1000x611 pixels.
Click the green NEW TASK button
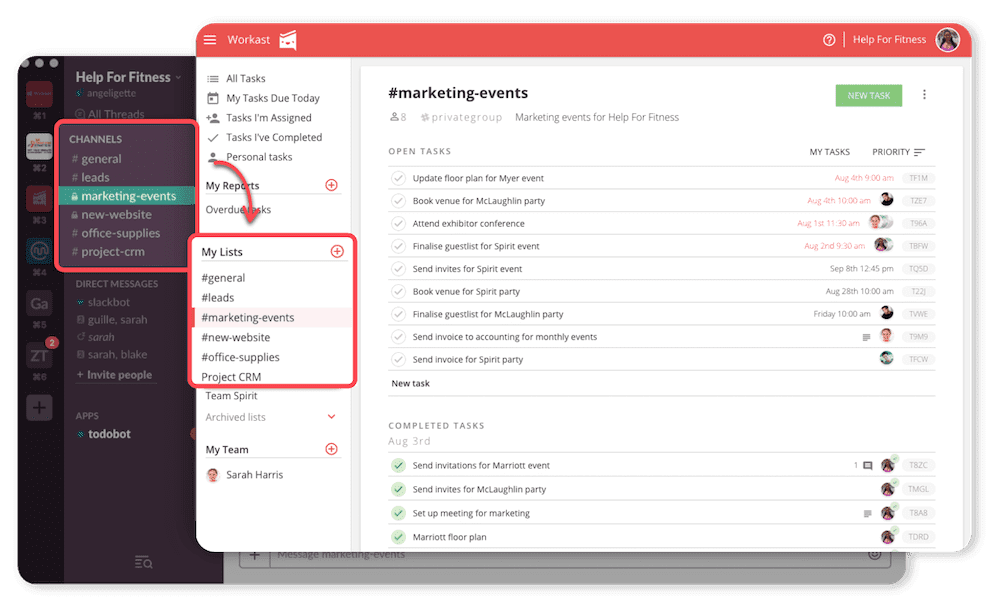click(x=869, y=96)
